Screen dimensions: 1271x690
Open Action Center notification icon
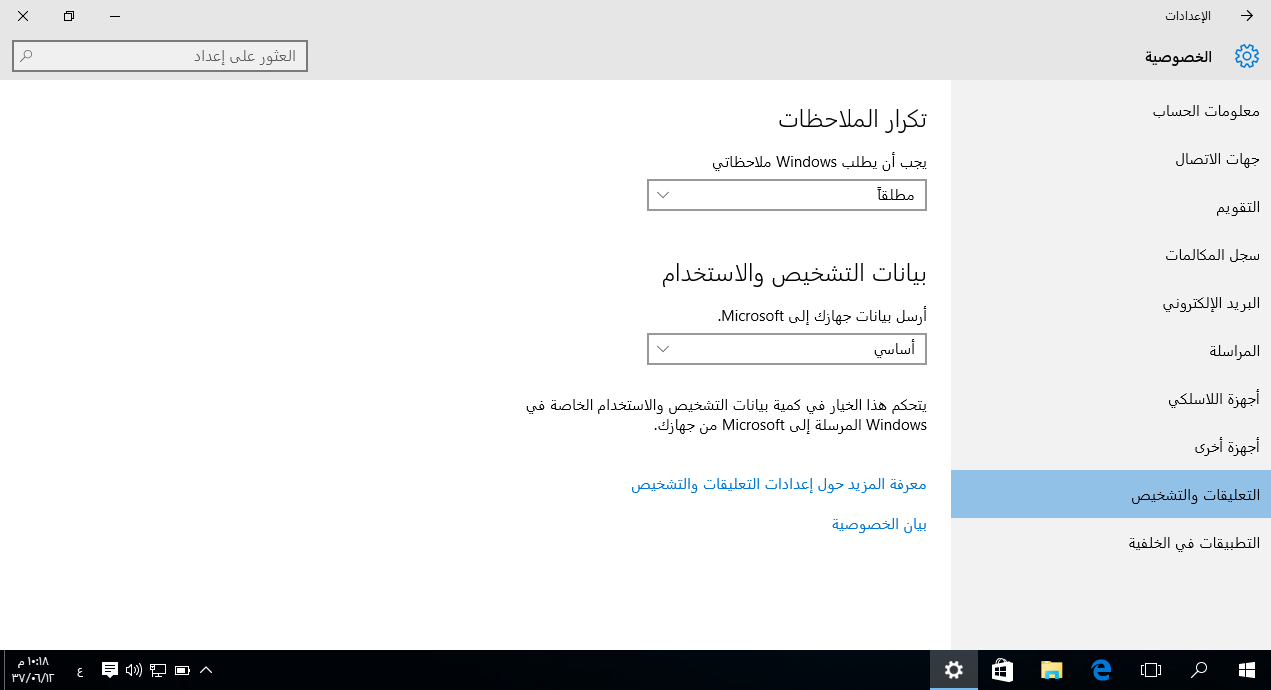110,669
